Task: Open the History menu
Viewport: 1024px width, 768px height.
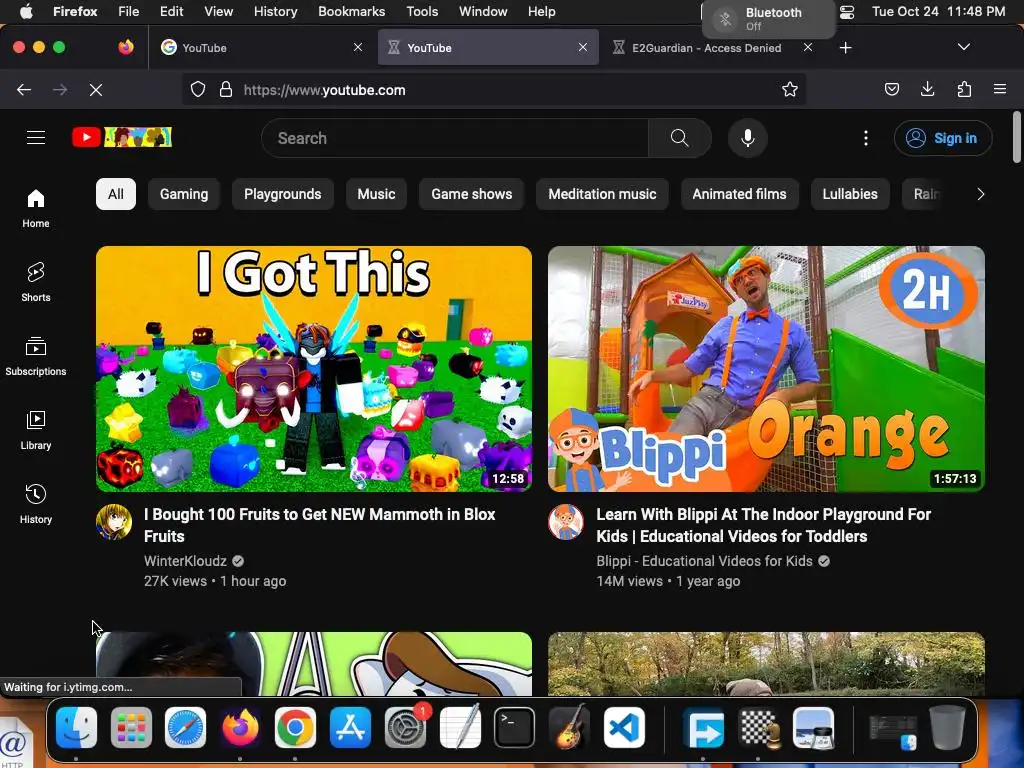Action: pos(275,11)
